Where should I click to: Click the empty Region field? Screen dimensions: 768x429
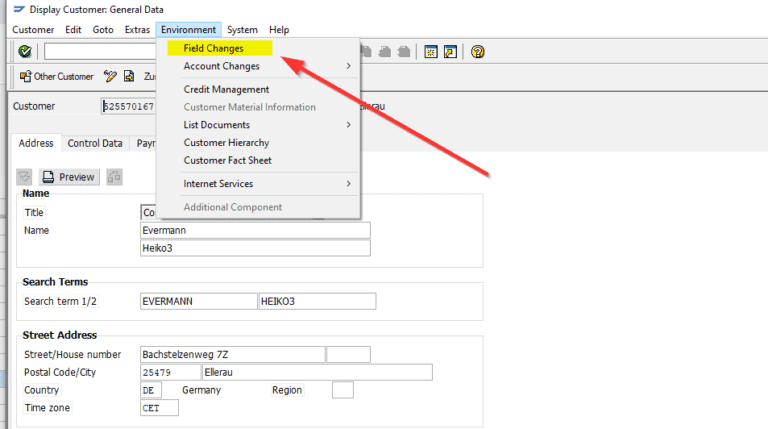coord(343,390)
